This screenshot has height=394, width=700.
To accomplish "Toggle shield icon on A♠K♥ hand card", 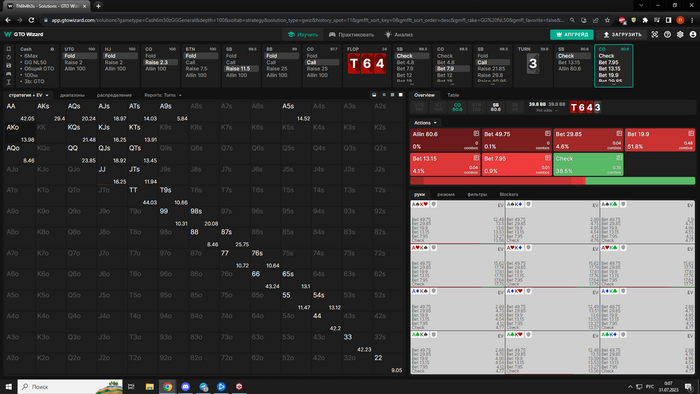I will [433, 204].
